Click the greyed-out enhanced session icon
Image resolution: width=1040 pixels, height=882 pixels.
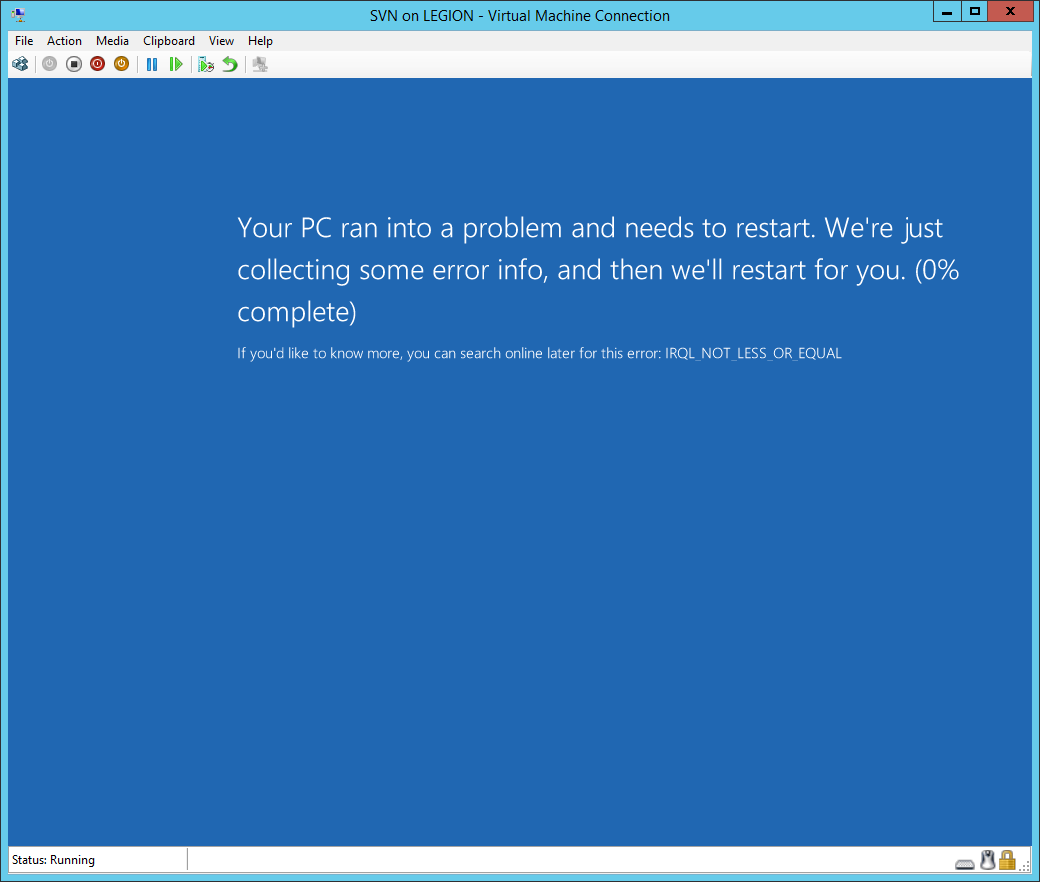260,64
